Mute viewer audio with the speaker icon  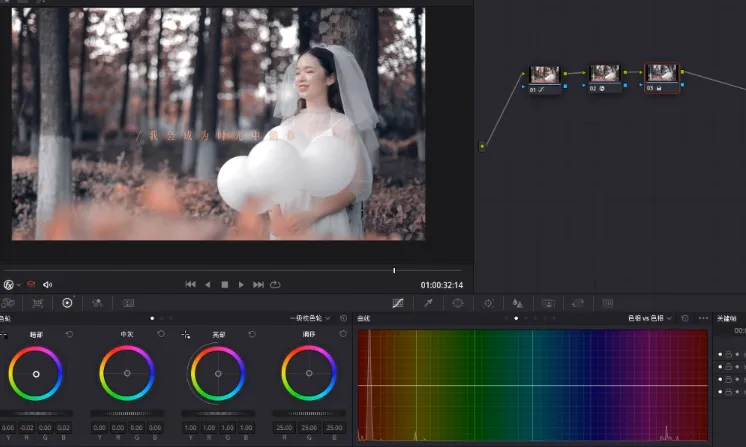point(47,285)
